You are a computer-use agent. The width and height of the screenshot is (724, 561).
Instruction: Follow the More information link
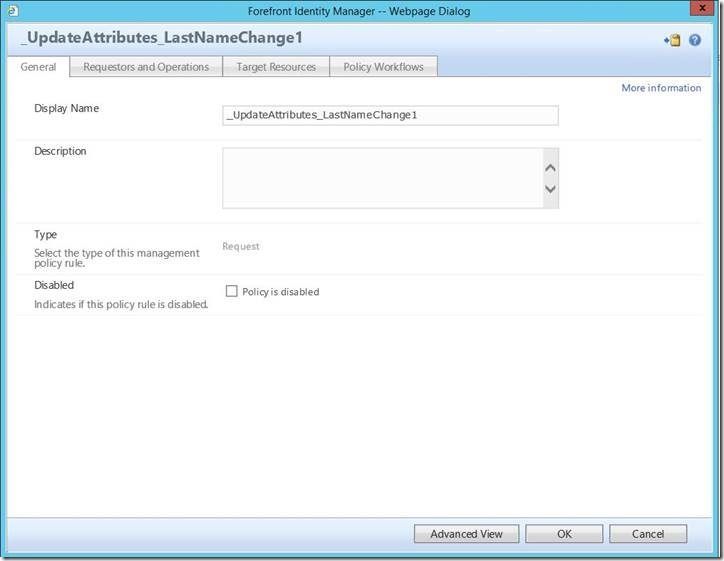pyautogui.click(x=661, y=88)
